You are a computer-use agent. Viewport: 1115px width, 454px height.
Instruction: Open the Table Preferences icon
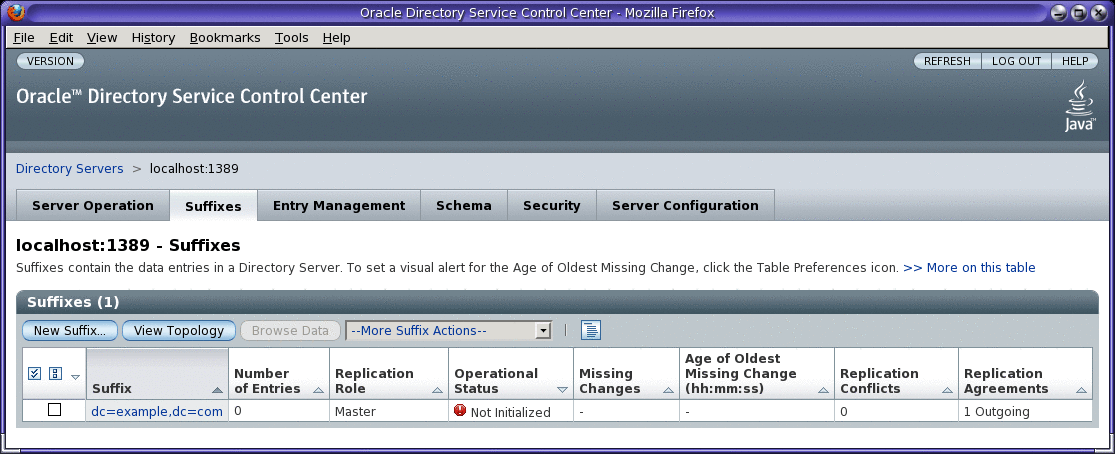click(x=591, y=330)
